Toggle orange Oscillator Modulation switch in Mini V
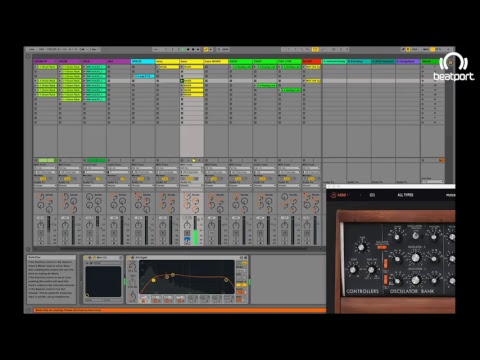This screenshot has width=480, height=360. (382, 247)
